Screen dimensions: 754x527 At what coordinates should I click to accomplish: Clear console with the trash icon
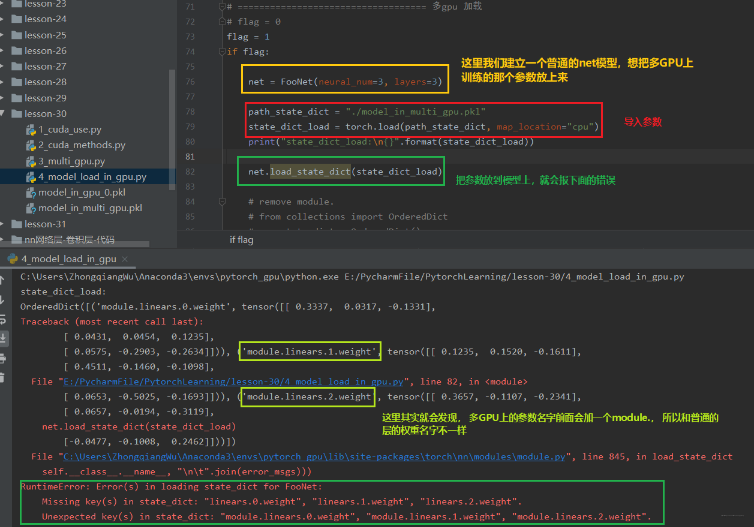tap(1, 377)
